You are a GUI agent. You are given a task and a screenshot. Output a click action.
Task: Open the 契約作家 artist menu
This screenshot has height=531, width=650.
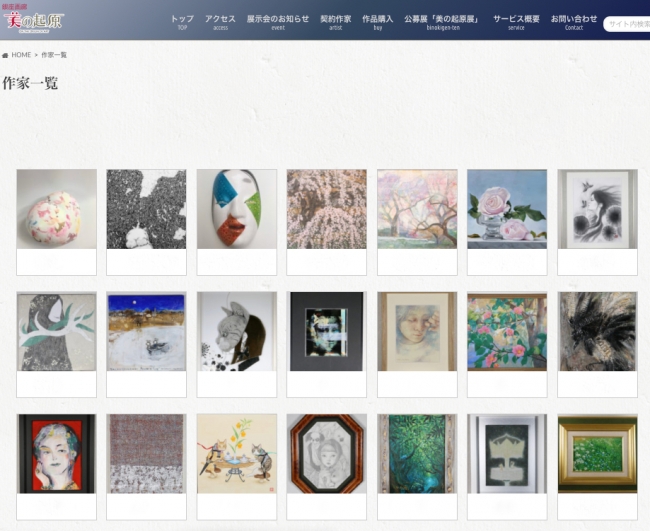(335, 22)
